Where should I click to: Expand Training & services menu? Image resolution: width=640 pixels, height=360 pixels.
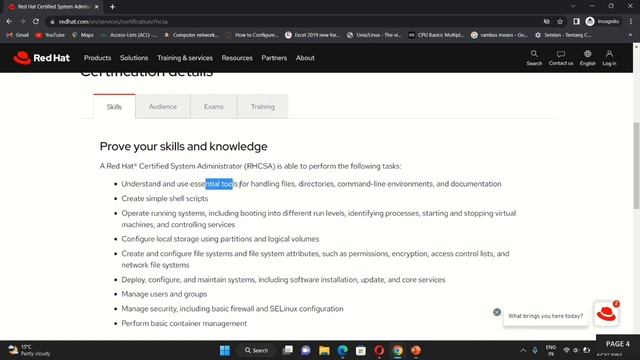[185, 58]
